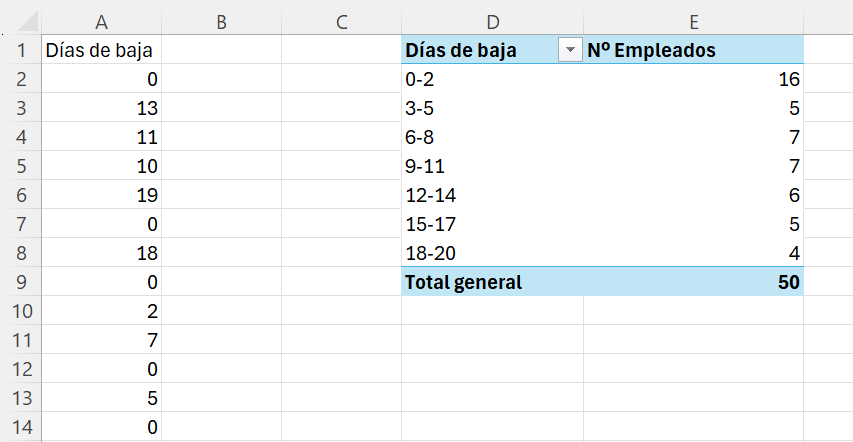Click cell with value 13 in column A
Viewport: 853px width, 442px height.
coord(100,109)
